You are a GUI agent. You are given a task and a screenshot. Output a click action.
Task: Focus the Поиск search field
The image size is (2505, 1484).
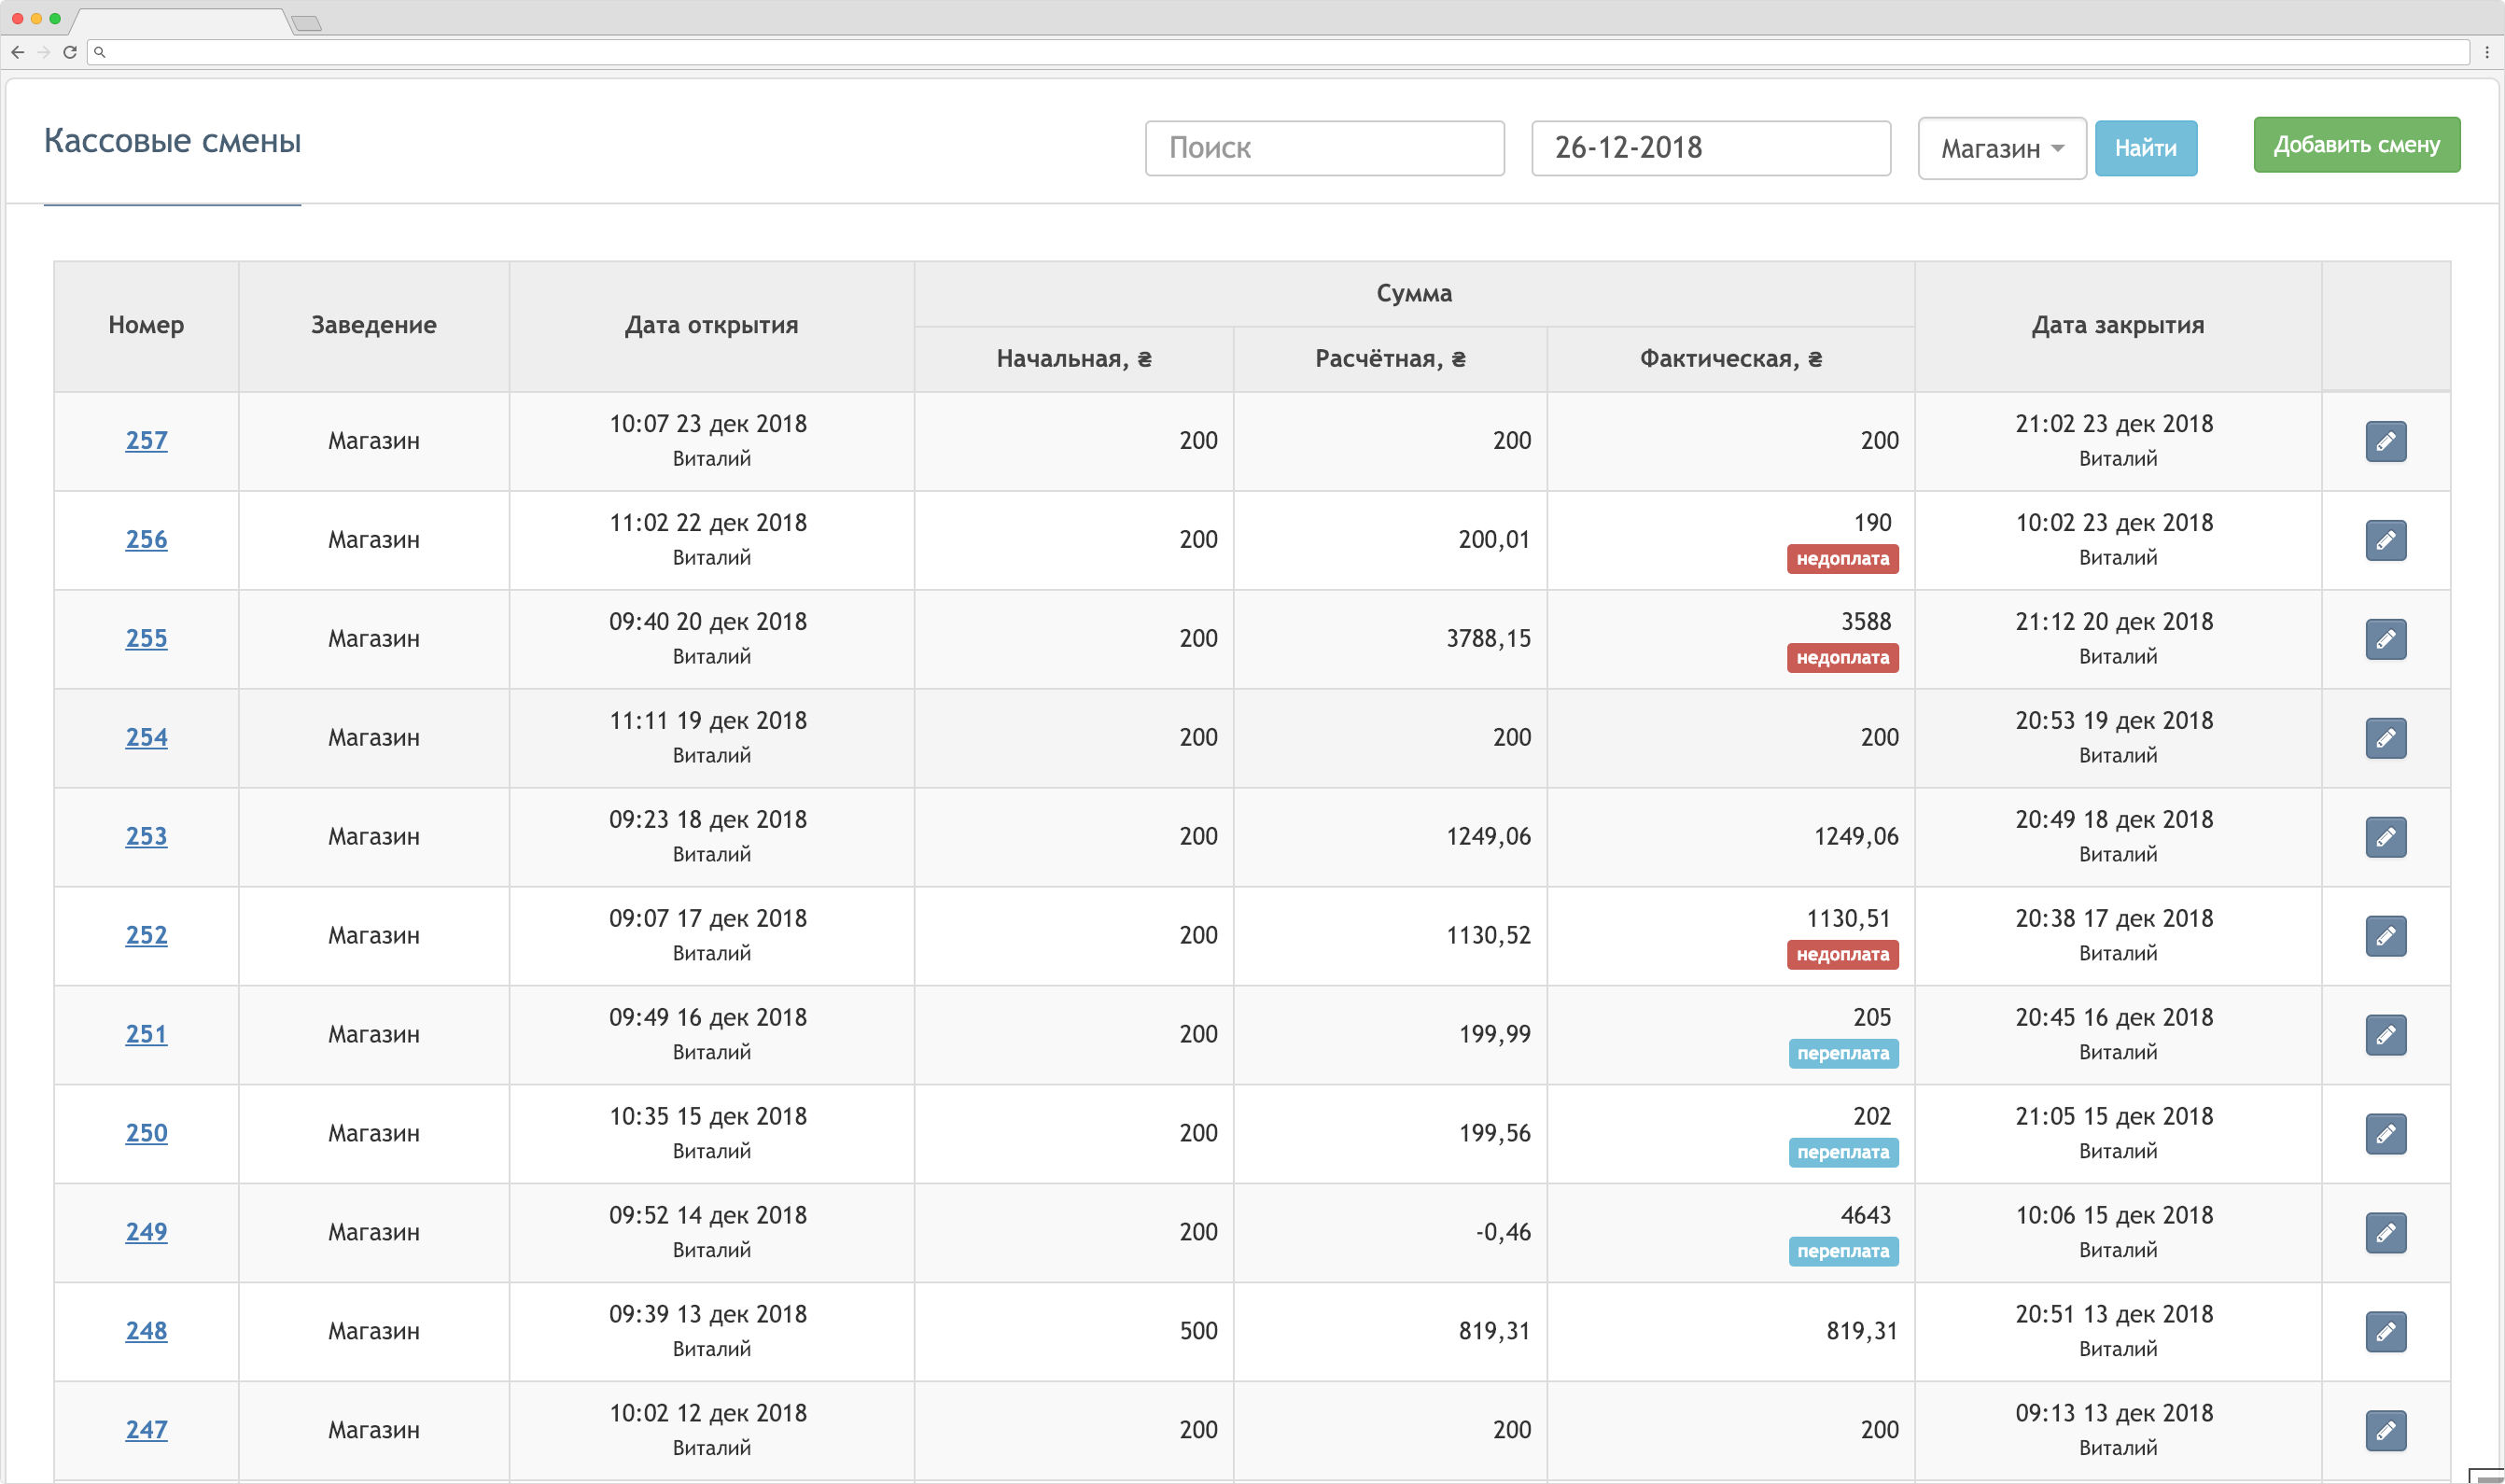(x=1324, y=148)
